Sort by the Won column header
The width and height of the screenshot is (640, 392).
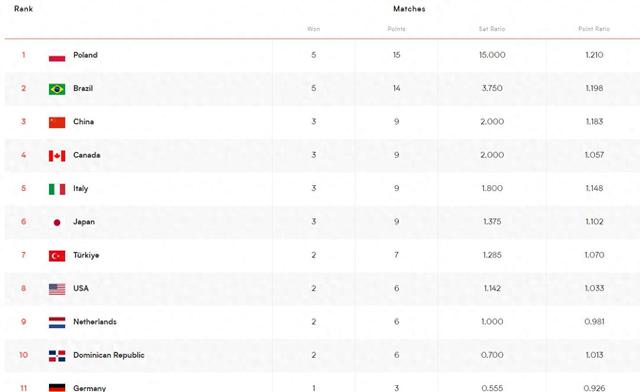click(x=313, y=29)
